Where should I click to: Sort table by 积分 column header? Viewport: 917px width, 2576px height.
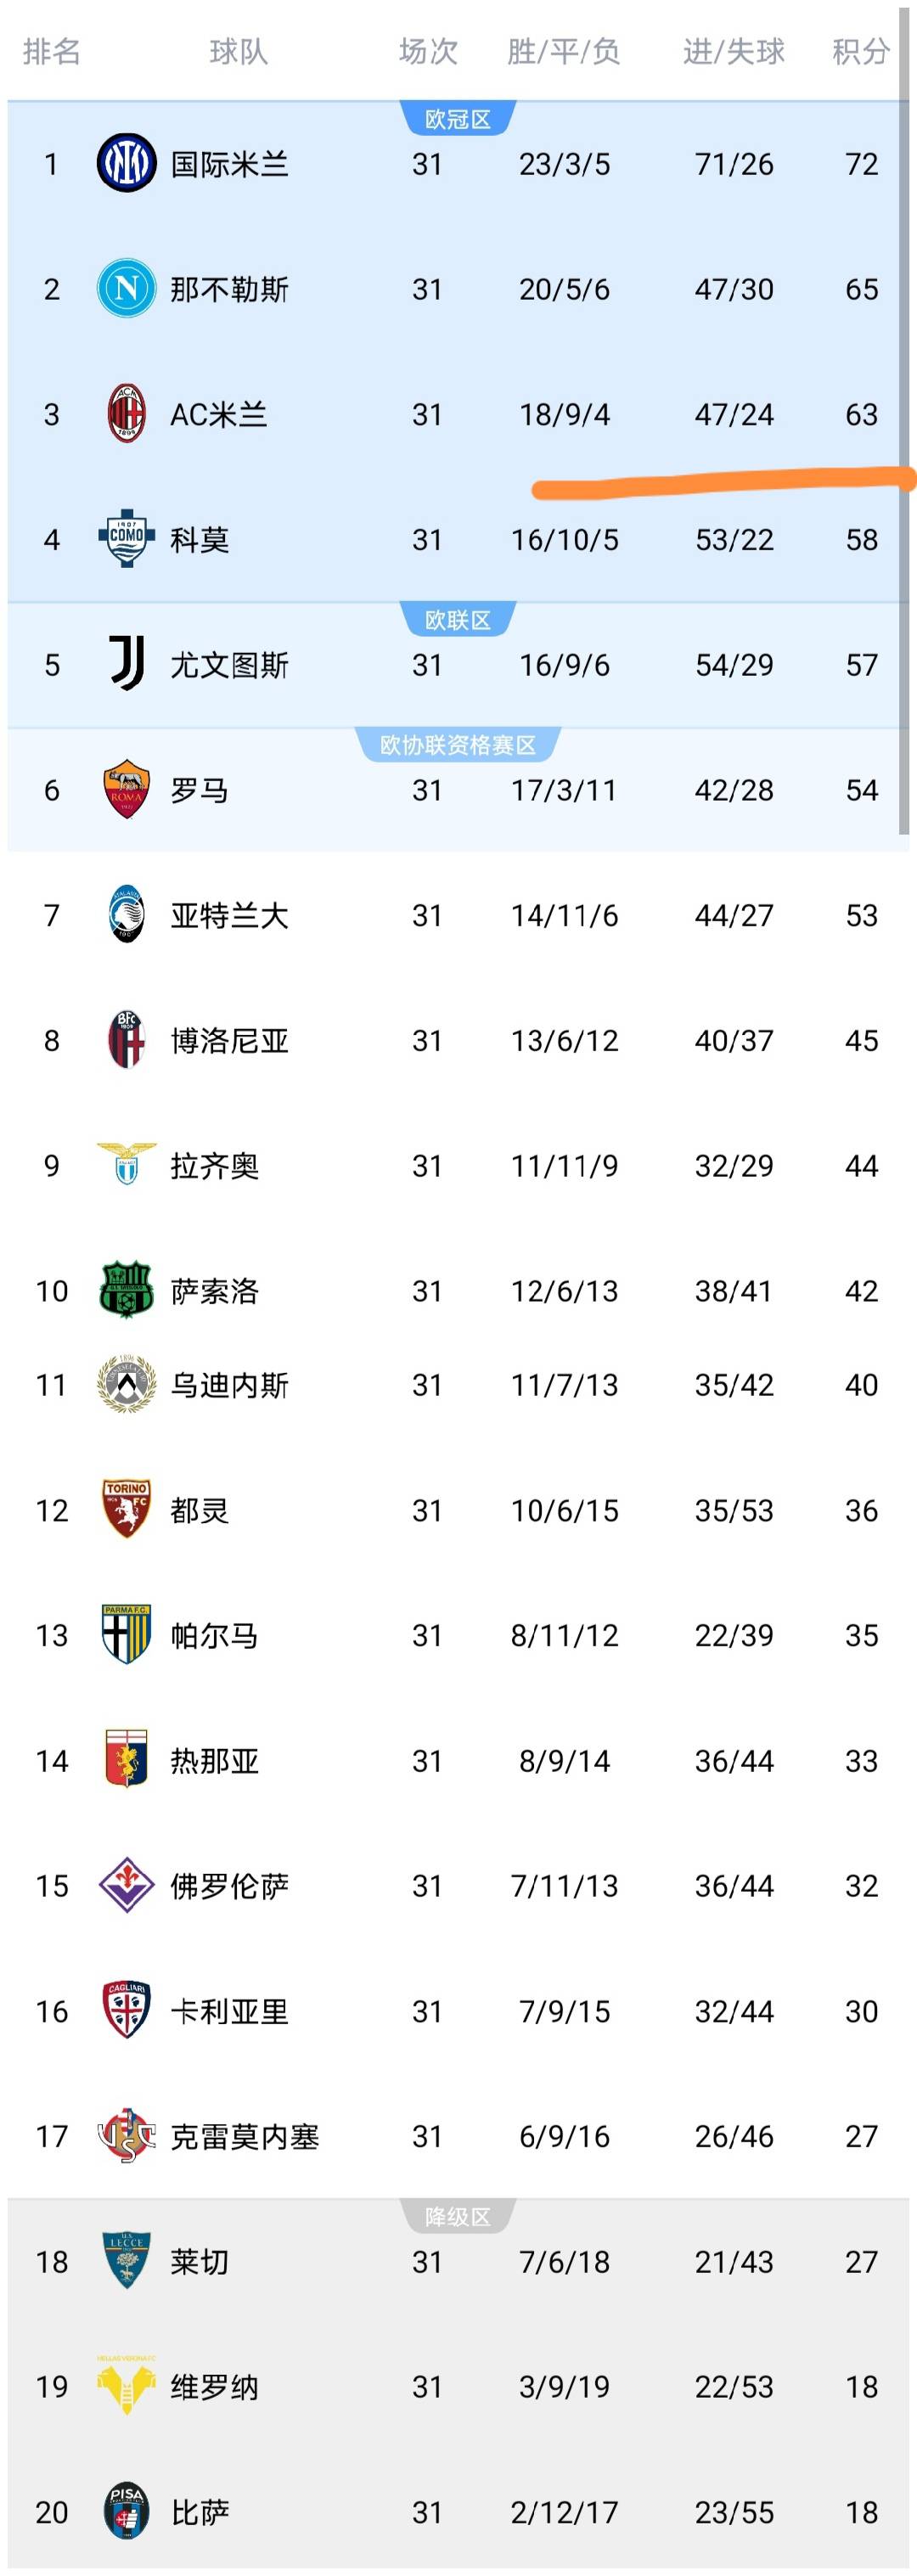tap(860, 52)
